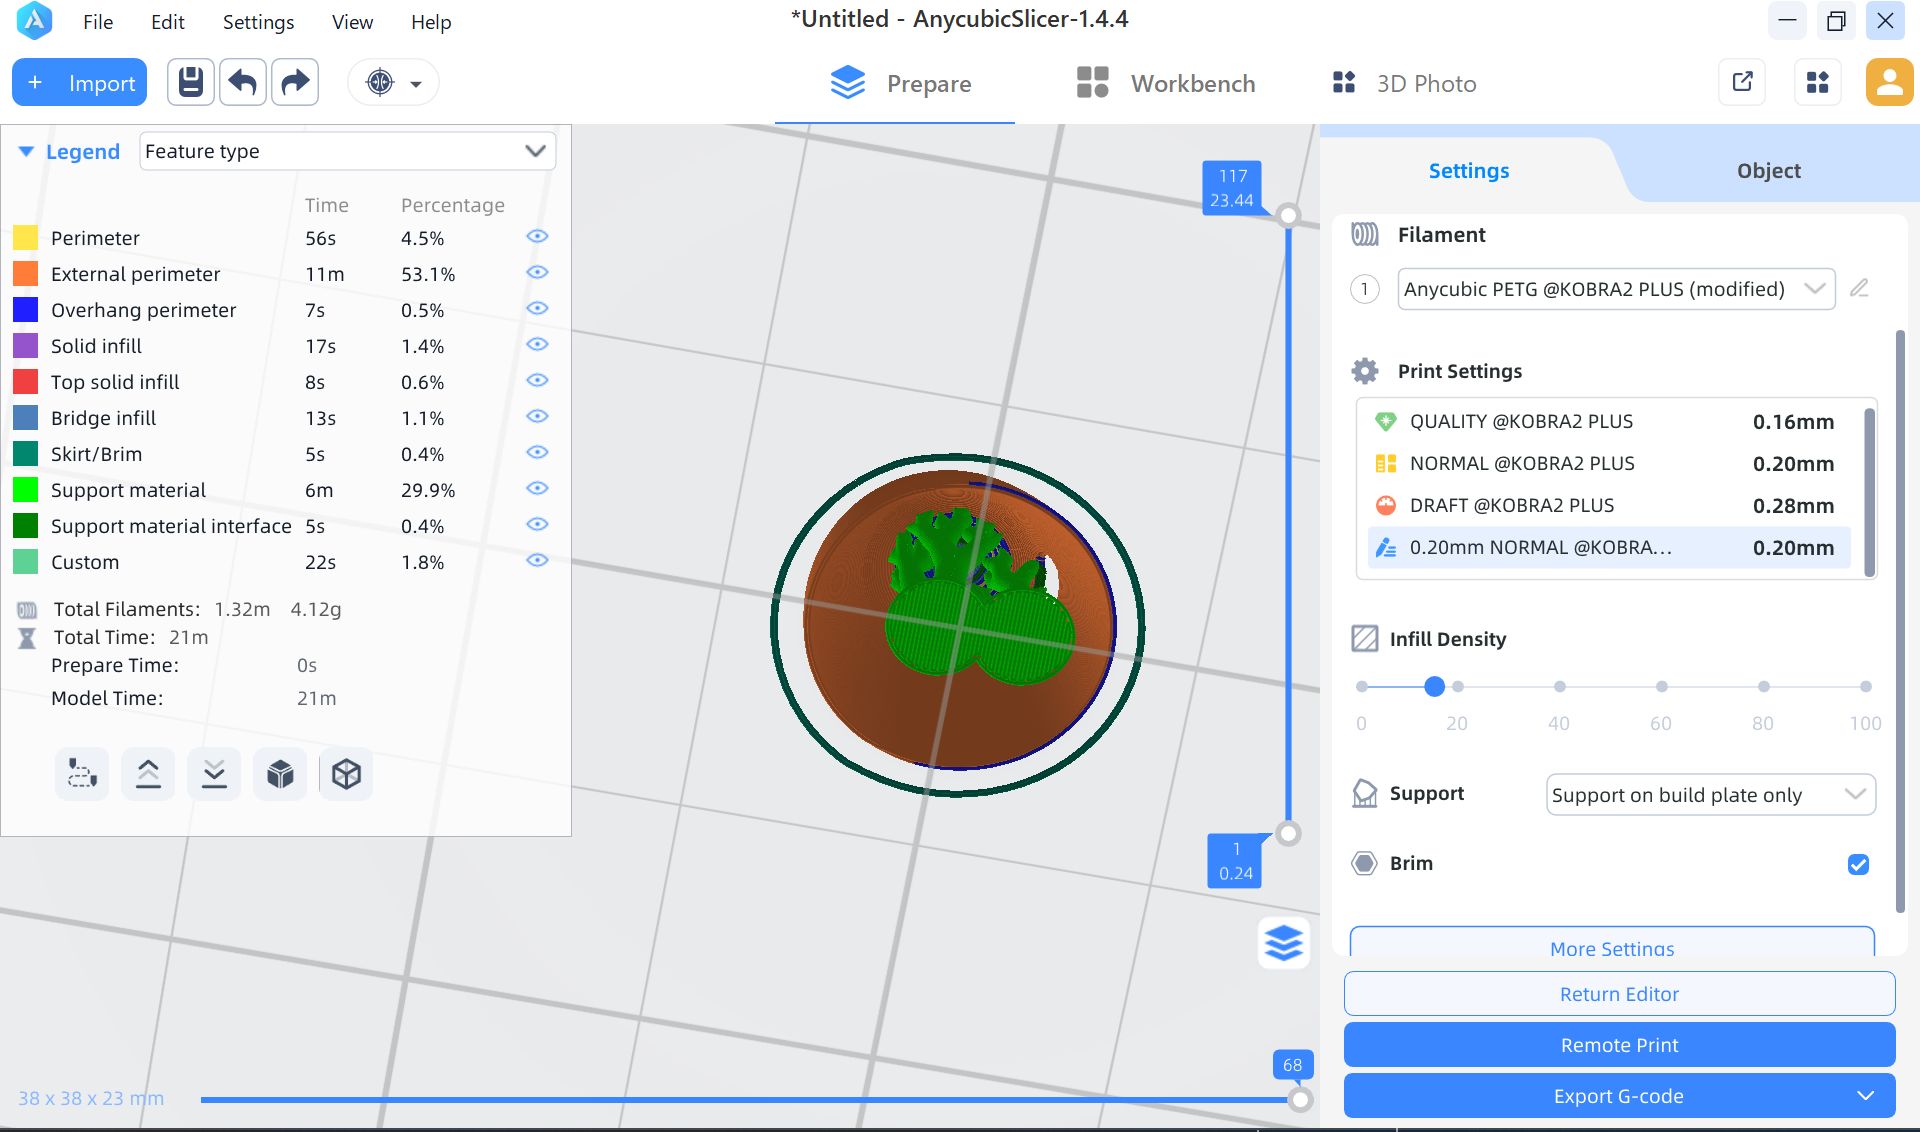The height and width of the screenshot is (1132, 1920).
Task: Click the filament spool icon in Settings
Action: pyautogui.click(x=1365, y=234)
